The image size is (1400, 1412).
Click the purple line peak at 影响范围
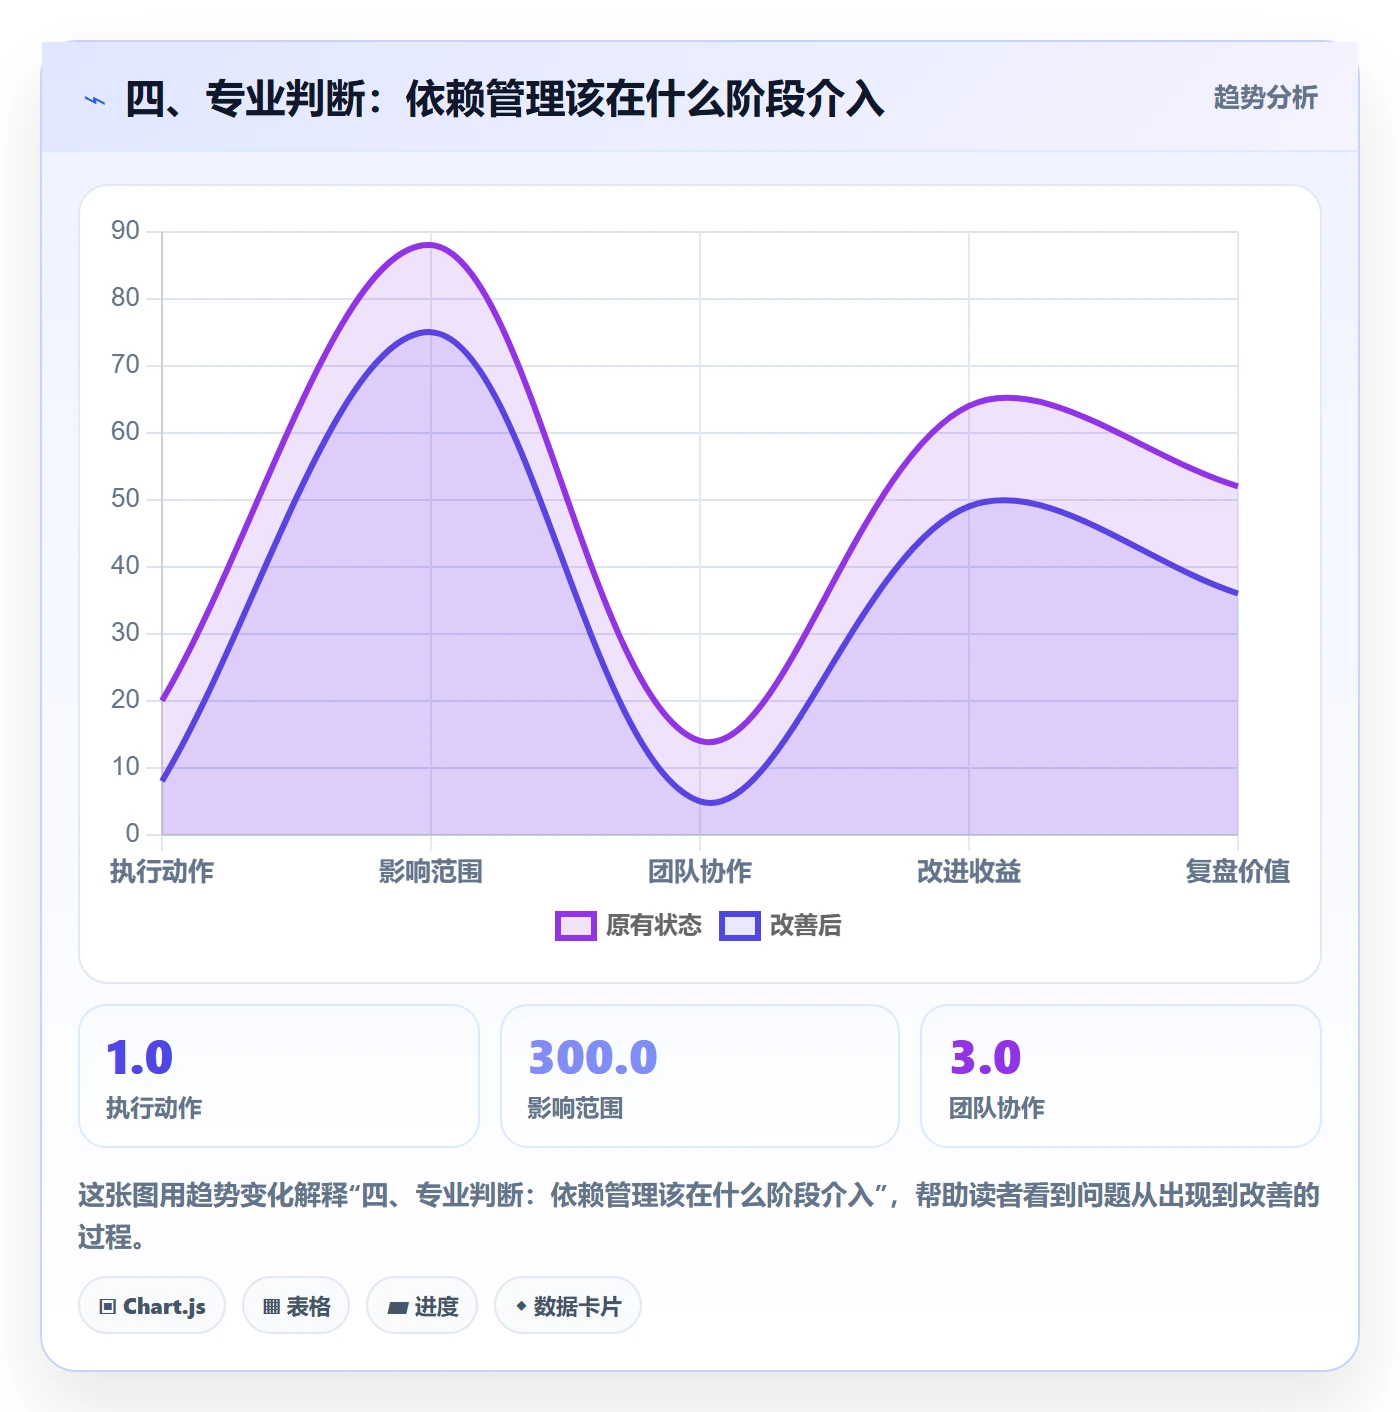[431, 244]
